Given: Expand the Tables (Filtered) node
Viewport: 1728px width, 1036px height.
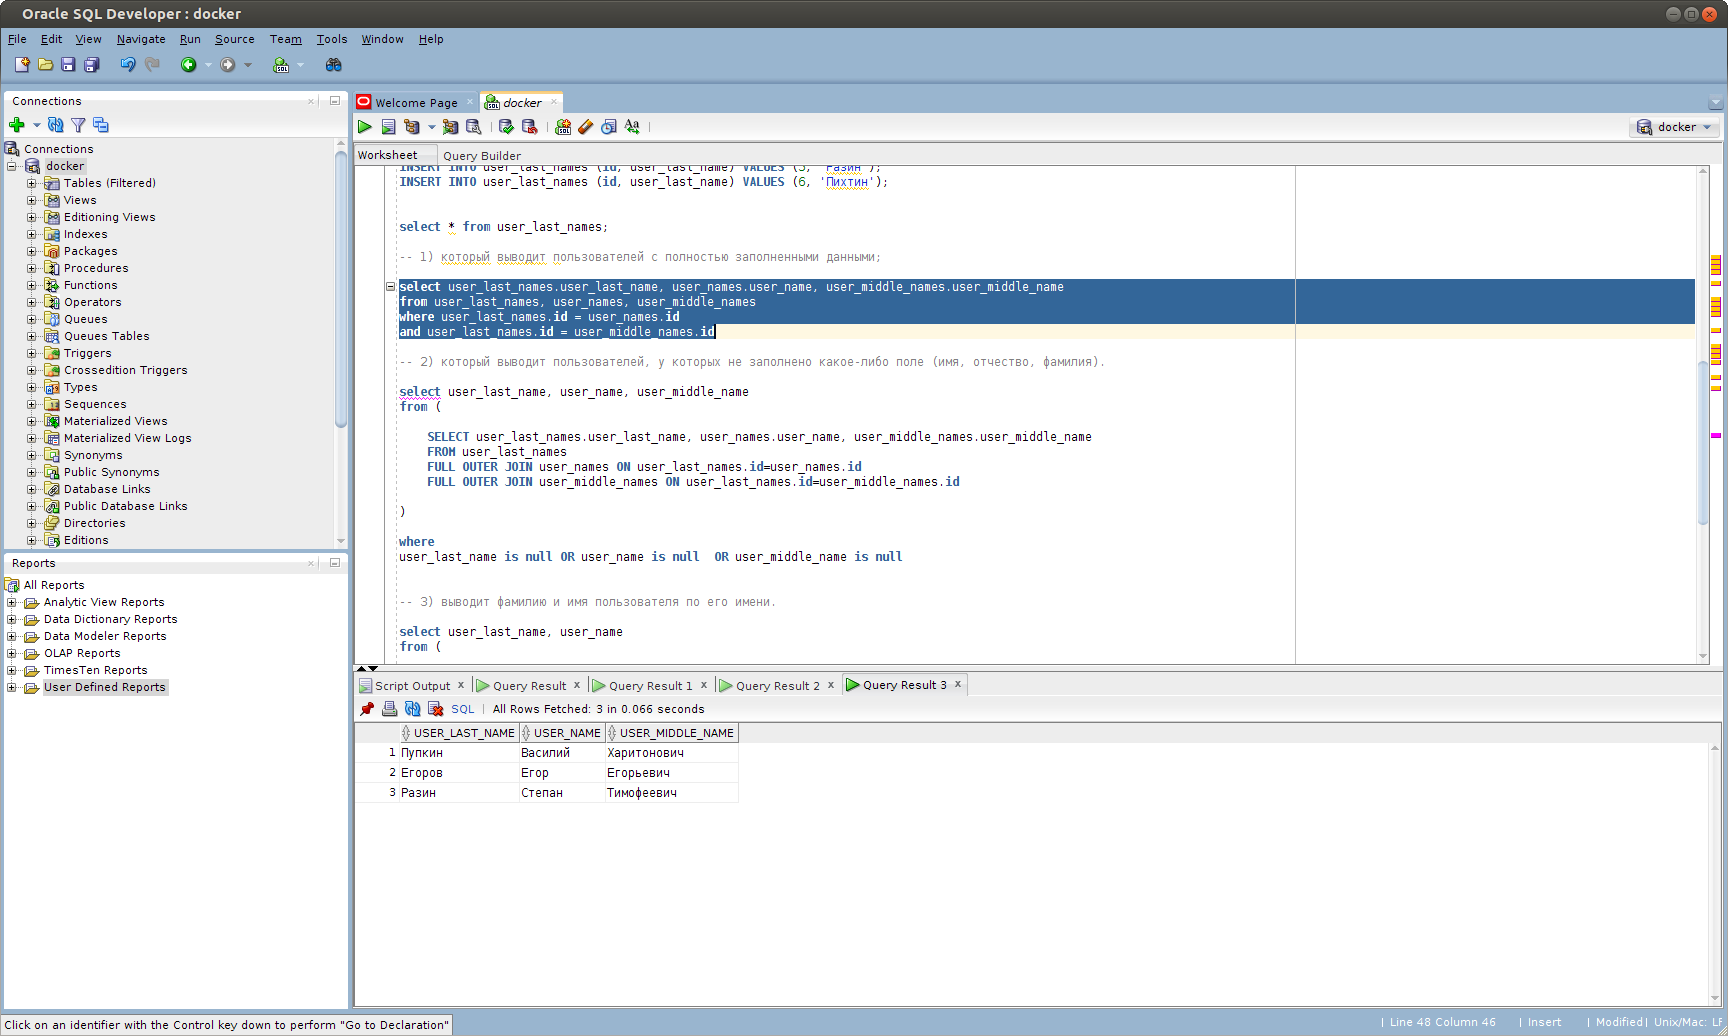Looking at the screenshot, I should click(31, 183).
